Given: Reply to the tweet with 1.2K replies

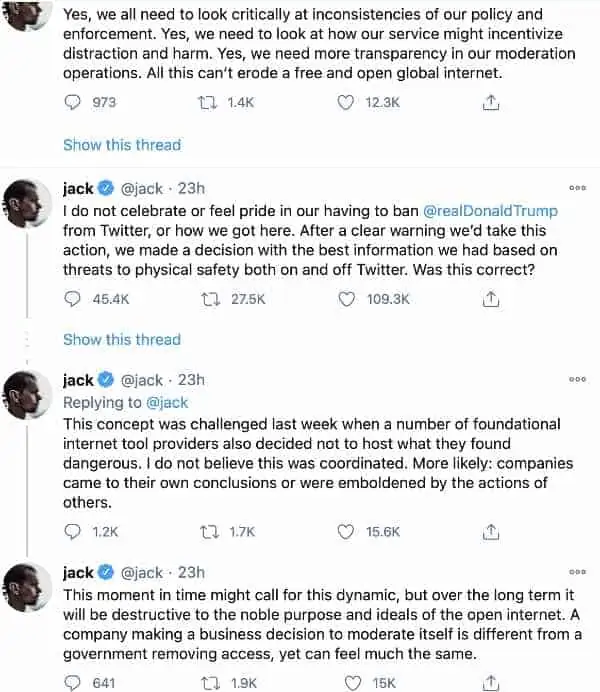Looking at the screenshot, I should click(72, 532).
